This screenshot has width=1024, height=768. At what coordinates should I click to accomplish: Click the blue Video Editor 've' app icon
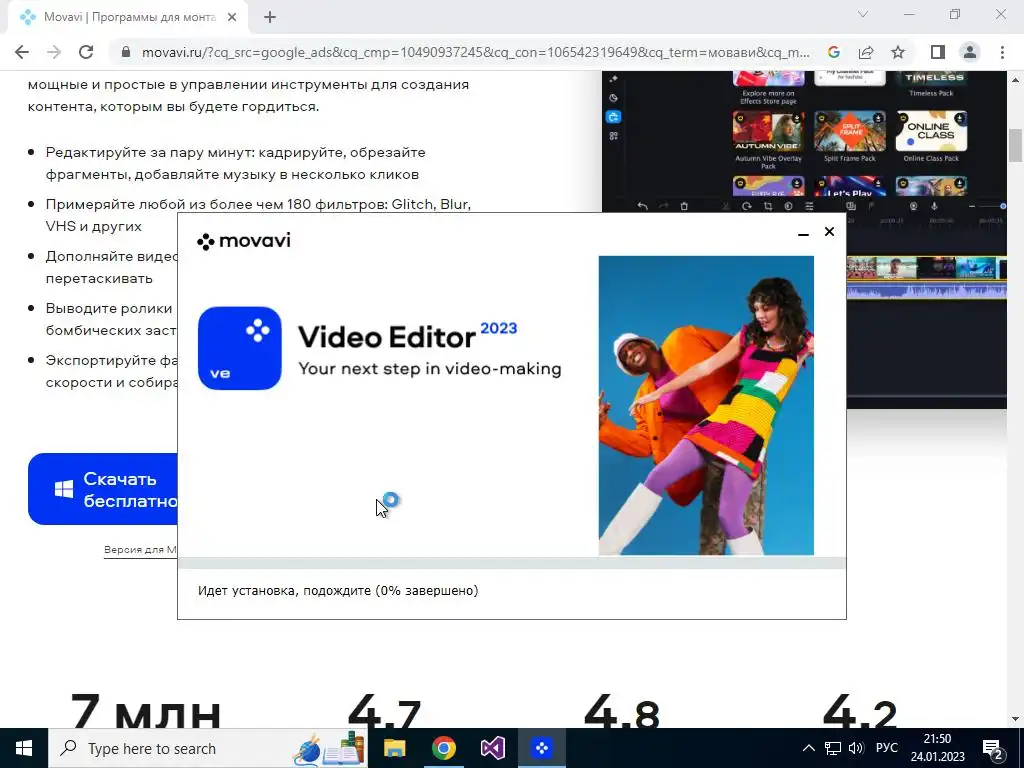240,348
